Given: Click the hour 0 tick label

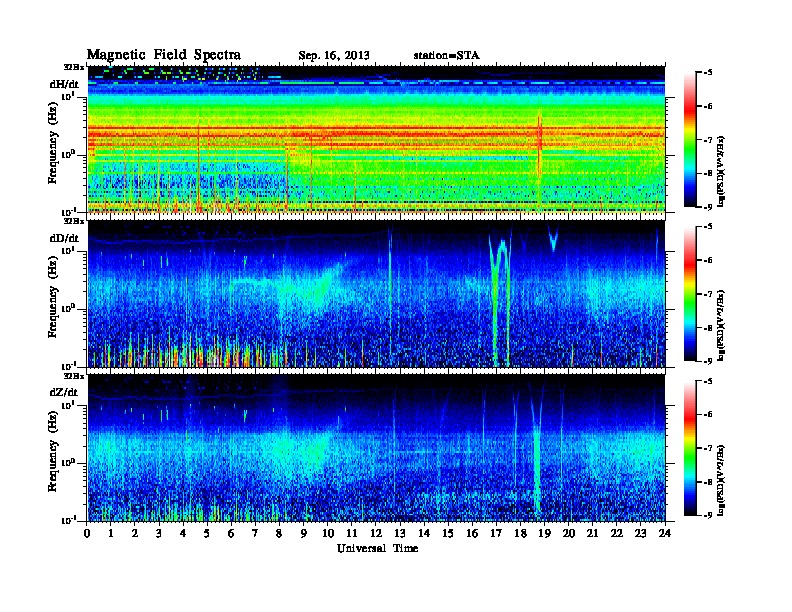Looking at the screenshot, I should 87,534.
